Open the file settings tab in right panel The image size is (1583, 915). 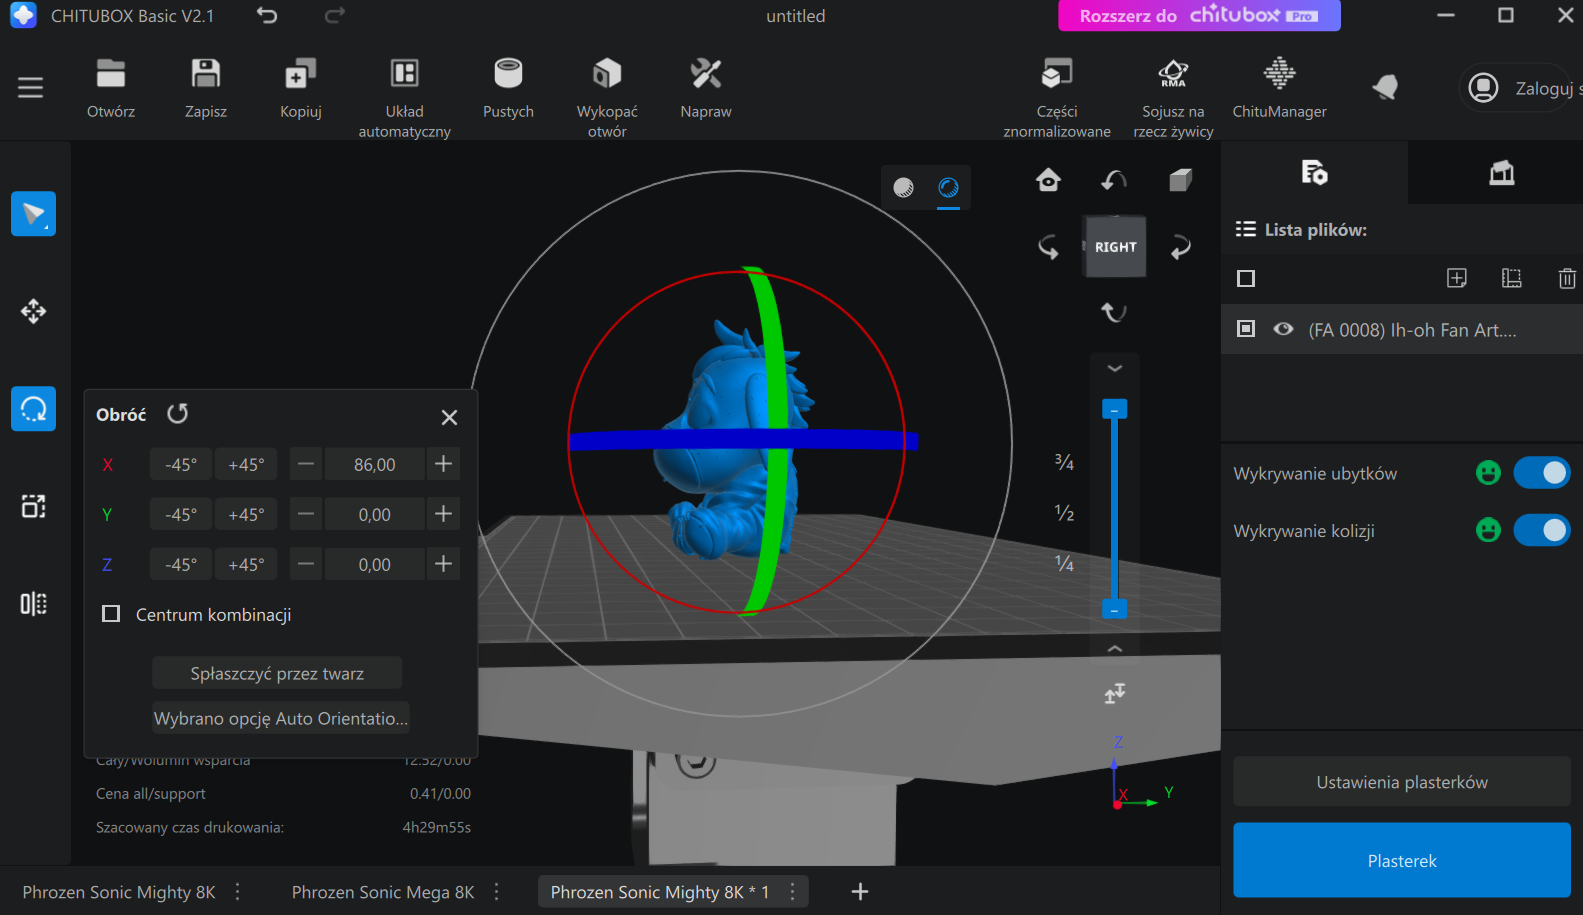pos(1314,172)
